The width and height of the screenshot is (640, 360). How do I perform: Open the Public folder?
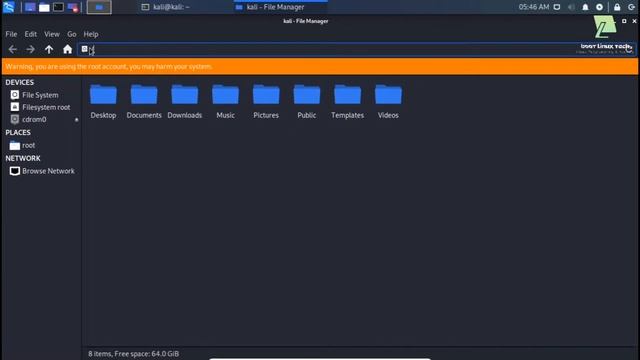click(307, 102)
